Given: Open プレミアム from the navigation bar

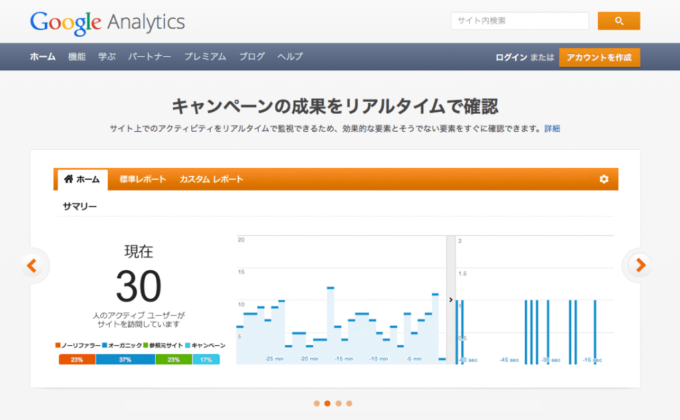Looking at the screenshot, I should pos(205,57).
